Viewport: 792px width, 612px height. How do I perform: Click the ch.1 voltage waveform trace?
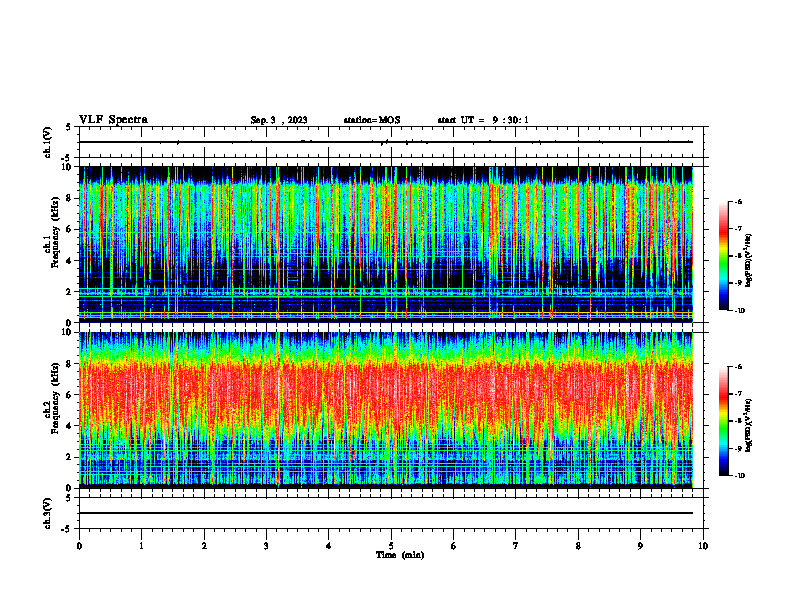[386, 142]
